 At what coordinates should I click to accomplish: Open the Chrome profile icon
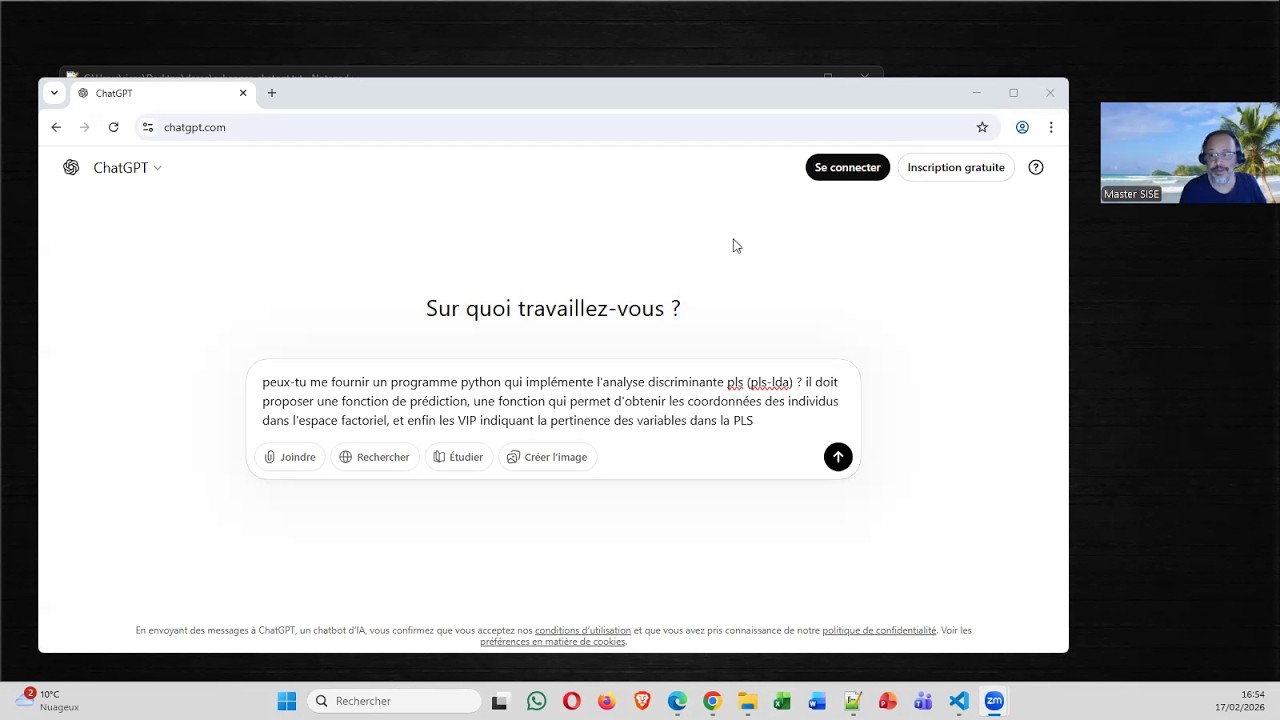(1022, 127)
